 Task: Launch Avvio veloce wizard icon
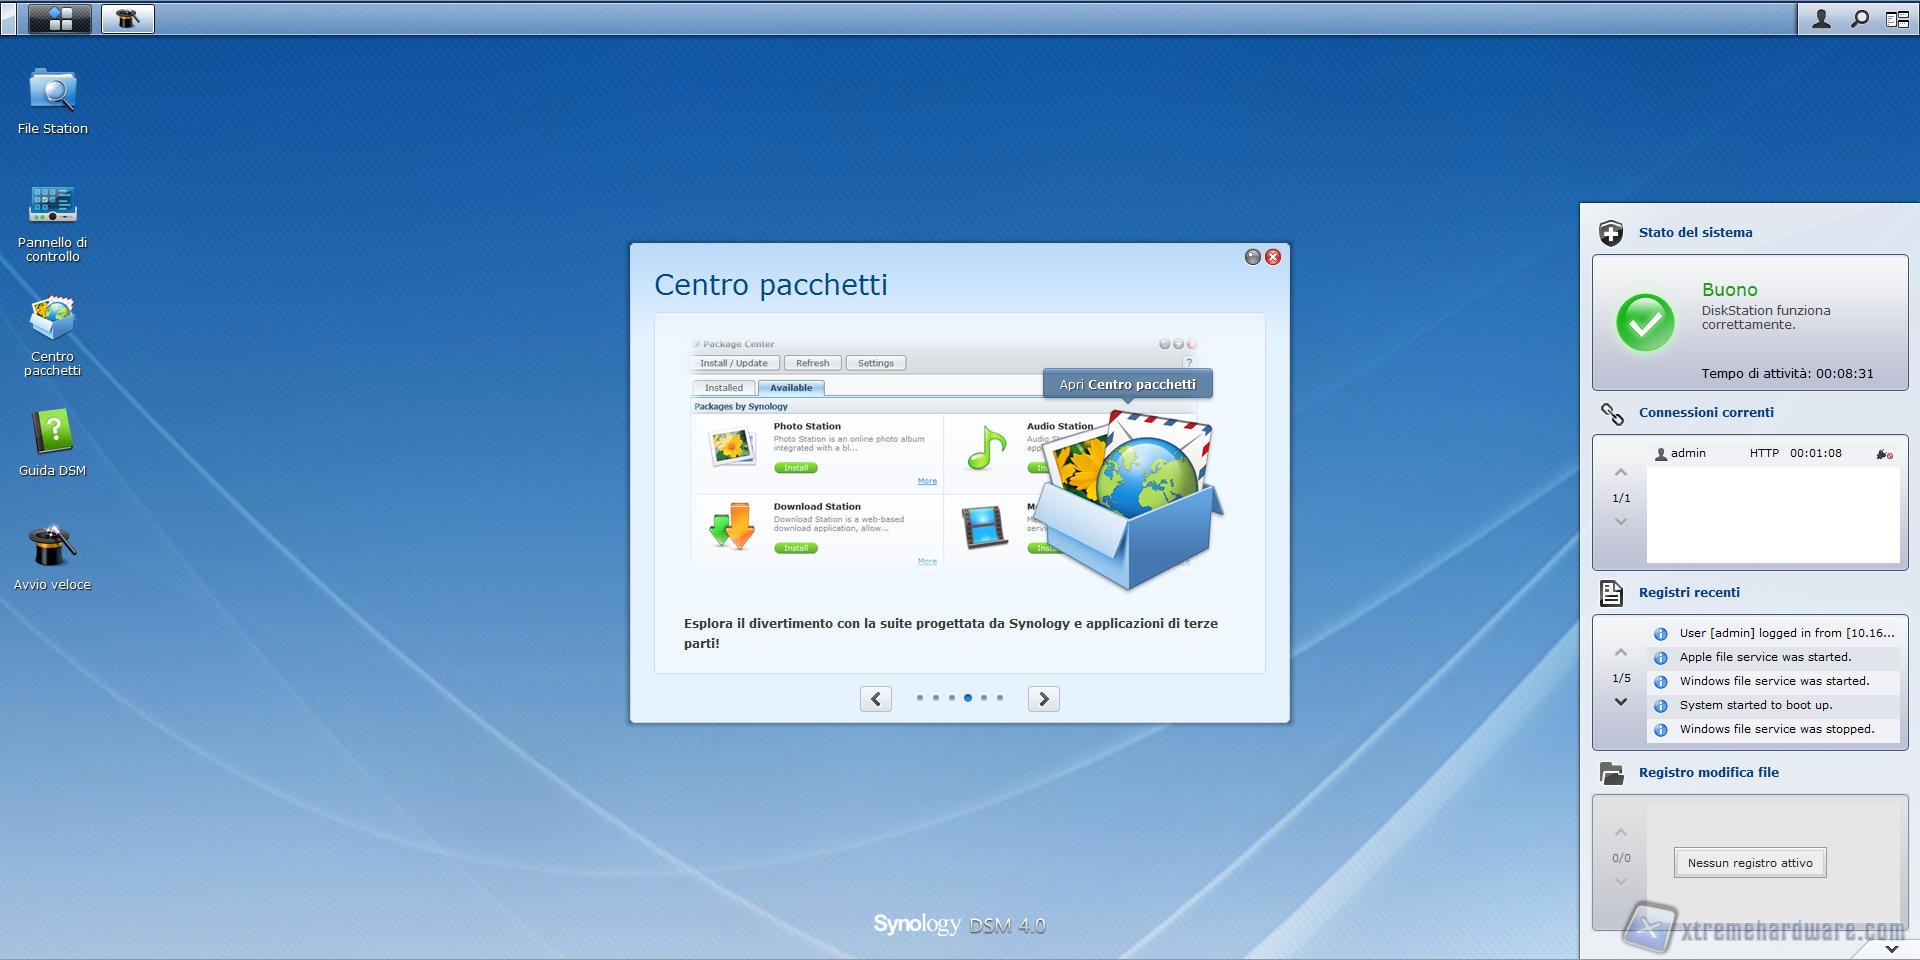point(52,548)
